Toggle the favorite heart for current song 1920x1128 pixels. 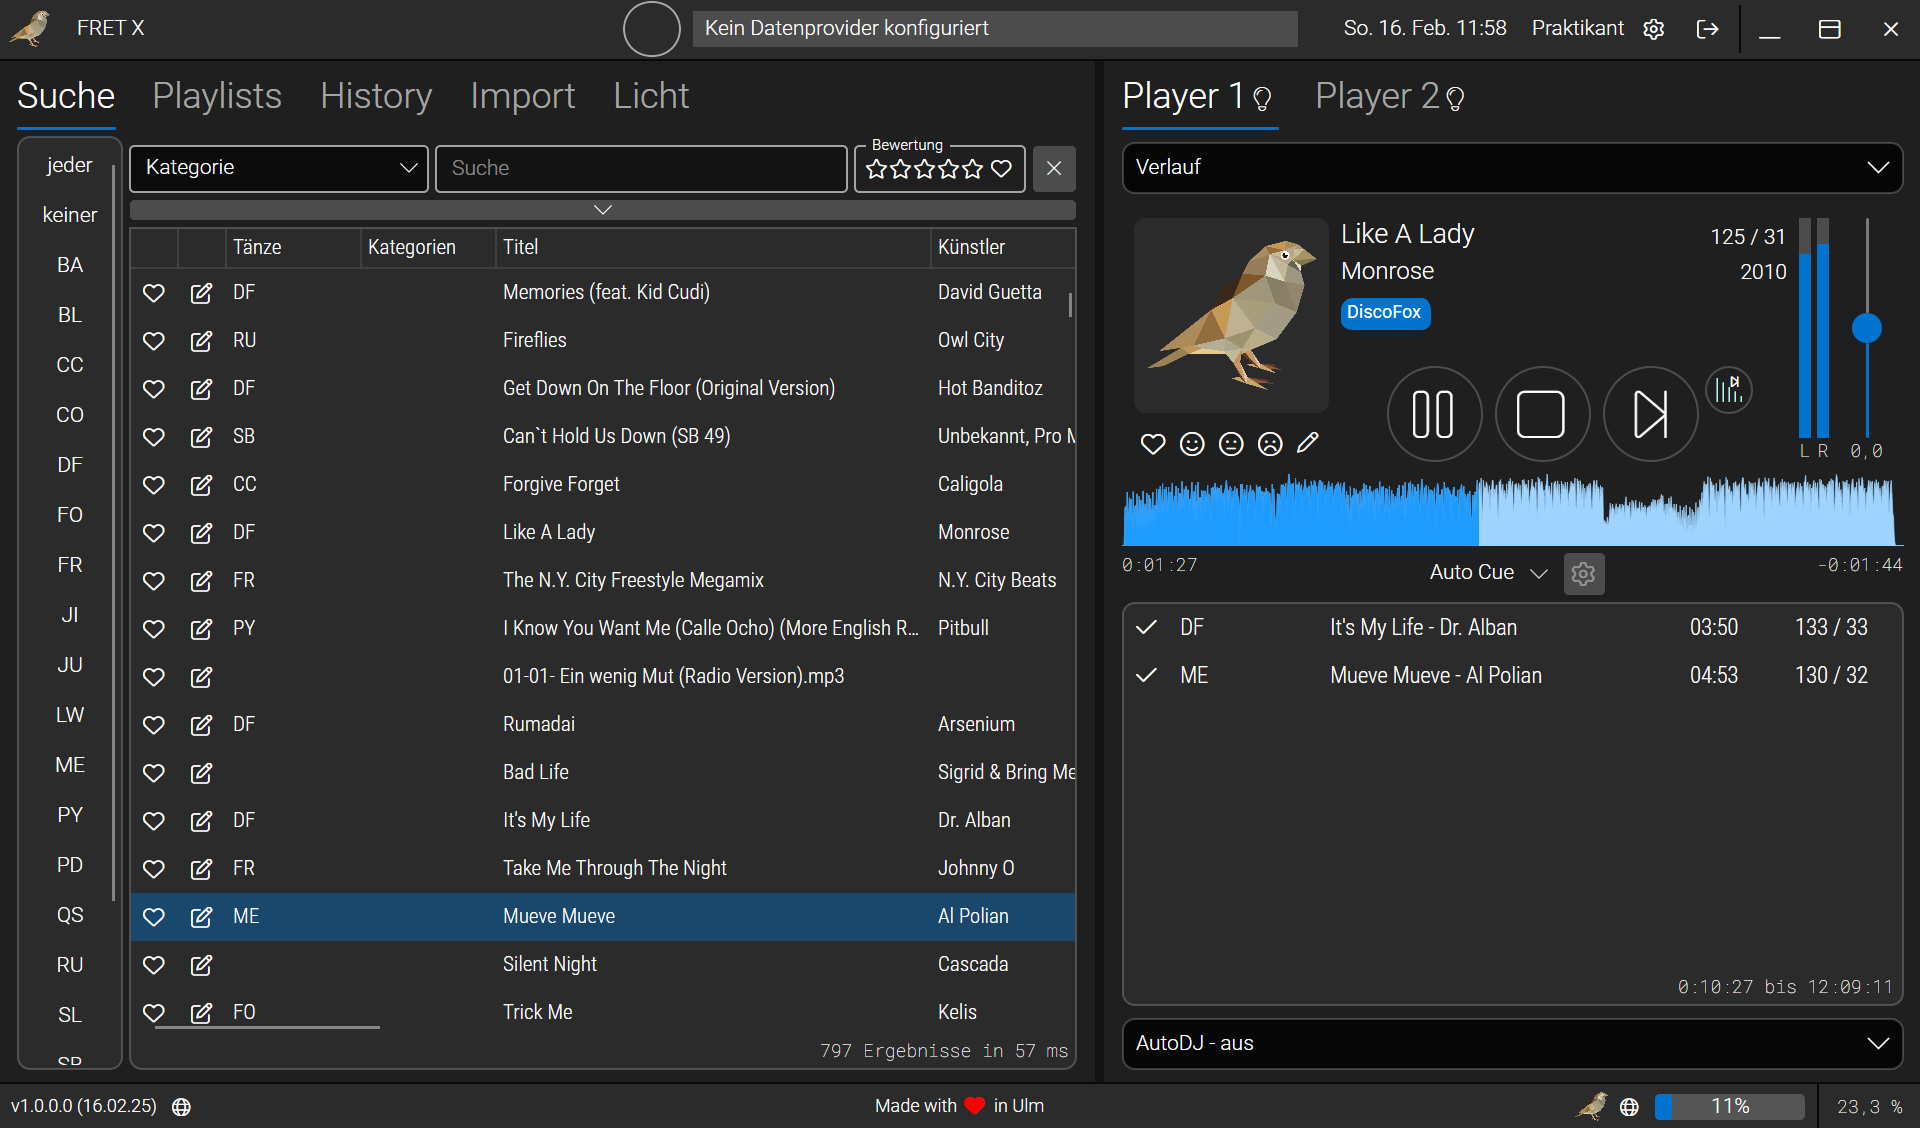[1153, 444]
